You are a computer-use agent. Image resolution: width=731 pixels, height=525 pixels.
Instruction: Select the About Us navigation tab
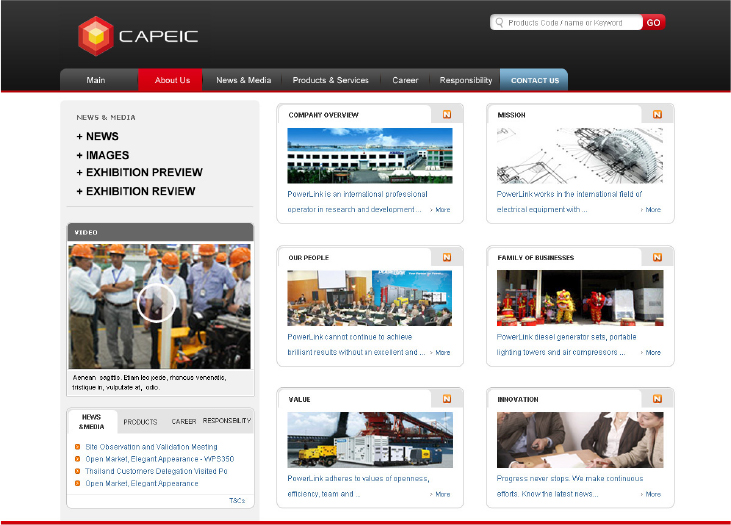(172, 80)
